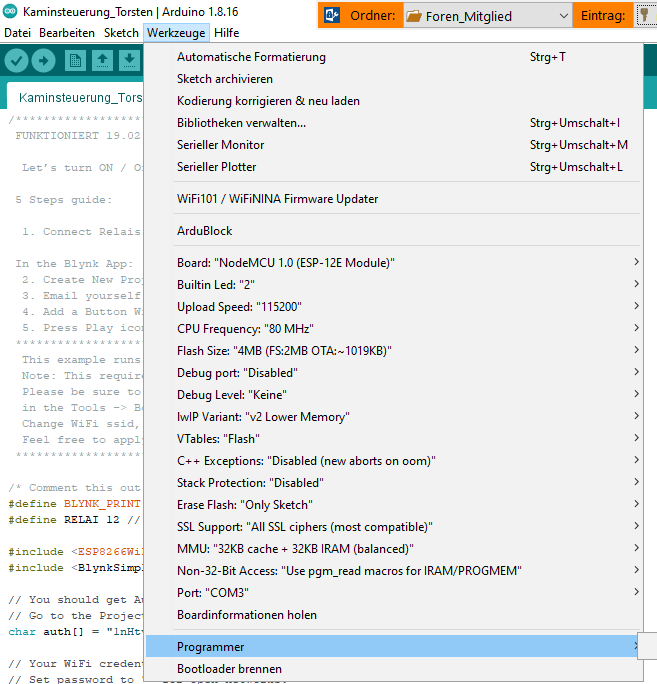657x684 pixels.
Task: Click the '// Your WiFi creden' comment line
Action: coord(76,664)
